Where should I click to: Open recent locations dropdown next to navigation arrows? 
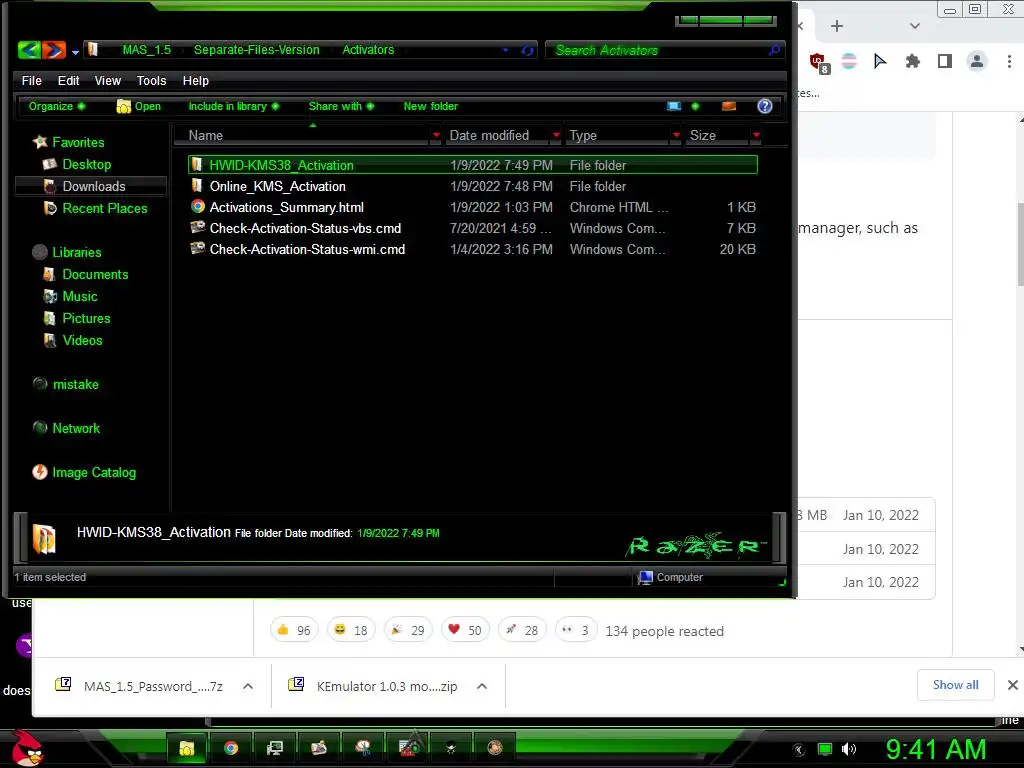tap(75, 52)
